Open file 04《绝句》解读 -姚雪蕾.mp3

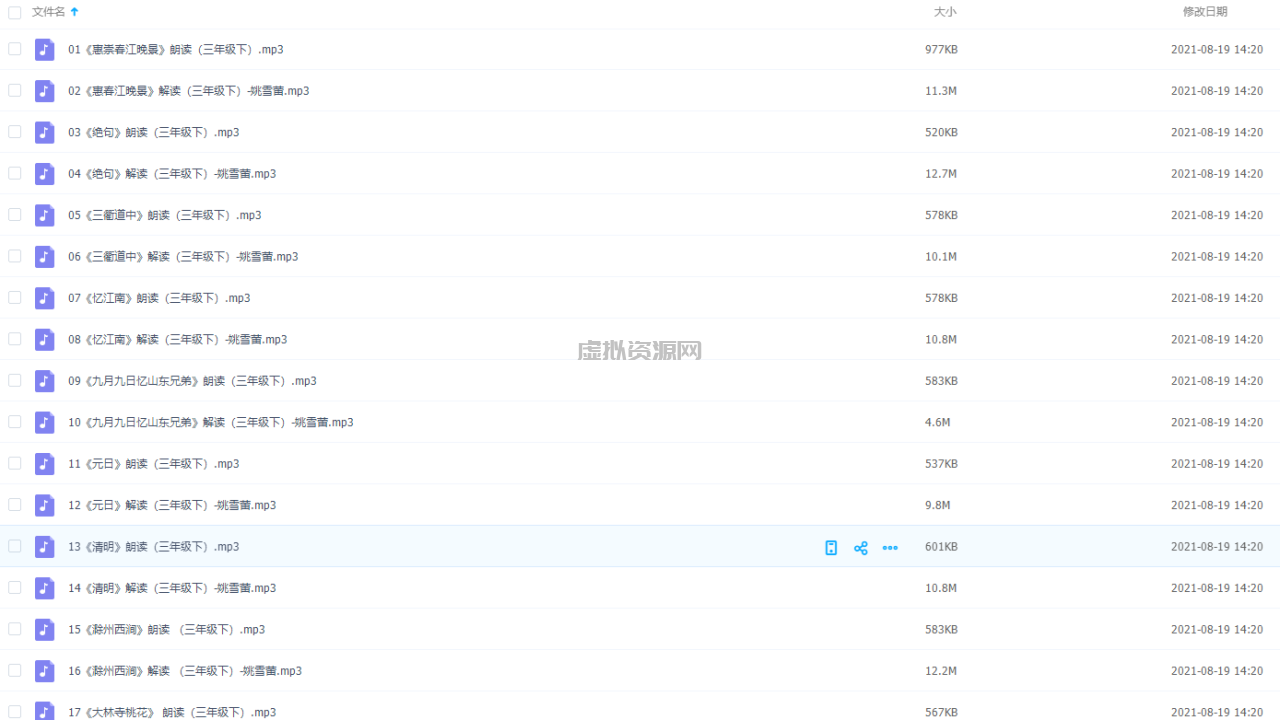(172, 174)
